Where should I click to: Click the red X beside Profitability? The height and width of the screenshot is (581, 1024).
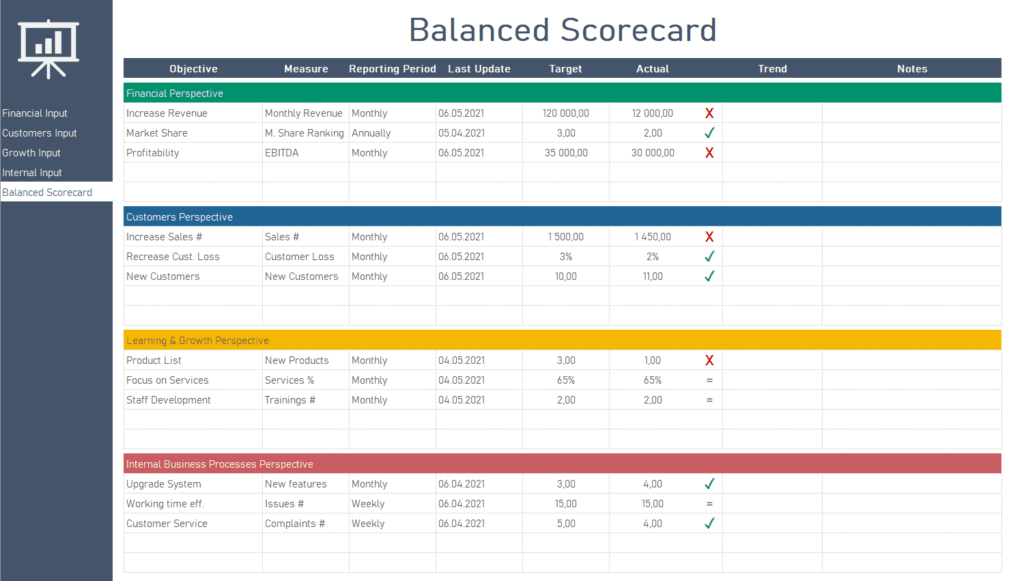click(x=709, y=152)
